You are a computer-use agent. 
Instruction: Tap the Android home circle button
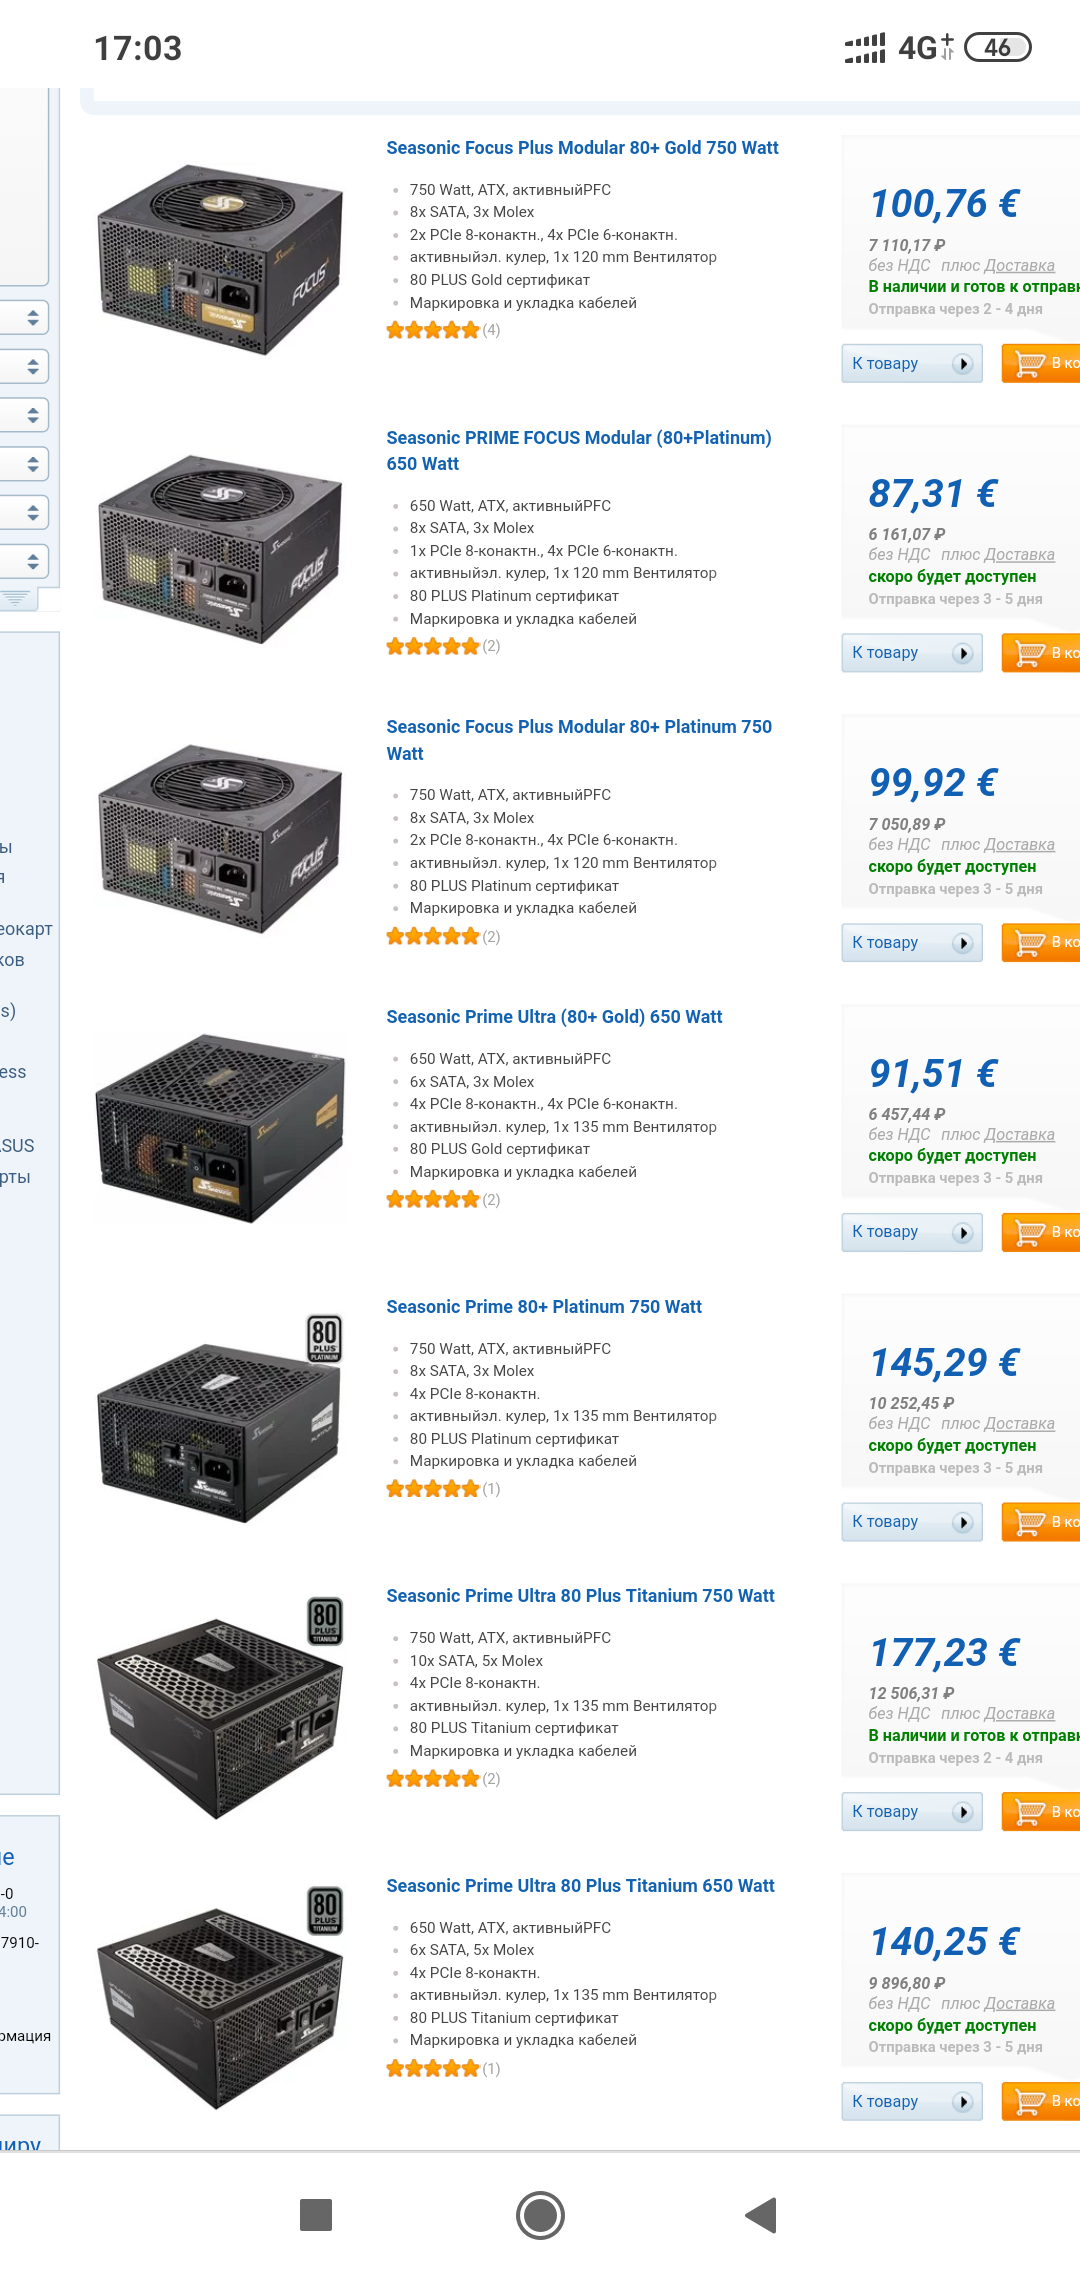[x=540, y=2215]
